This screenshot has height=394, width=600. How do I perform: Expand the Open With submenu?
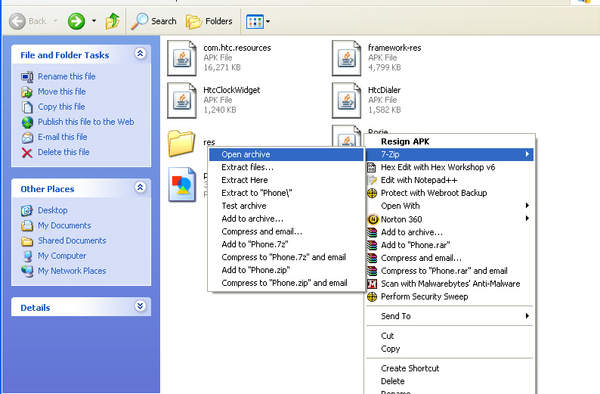click(450, 206)
